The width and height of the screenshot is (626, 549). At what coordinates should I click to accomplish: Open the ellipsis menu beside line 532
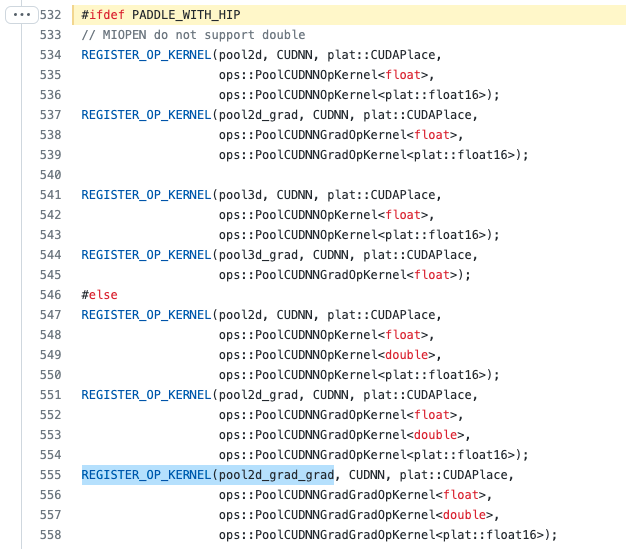(21, 15)
